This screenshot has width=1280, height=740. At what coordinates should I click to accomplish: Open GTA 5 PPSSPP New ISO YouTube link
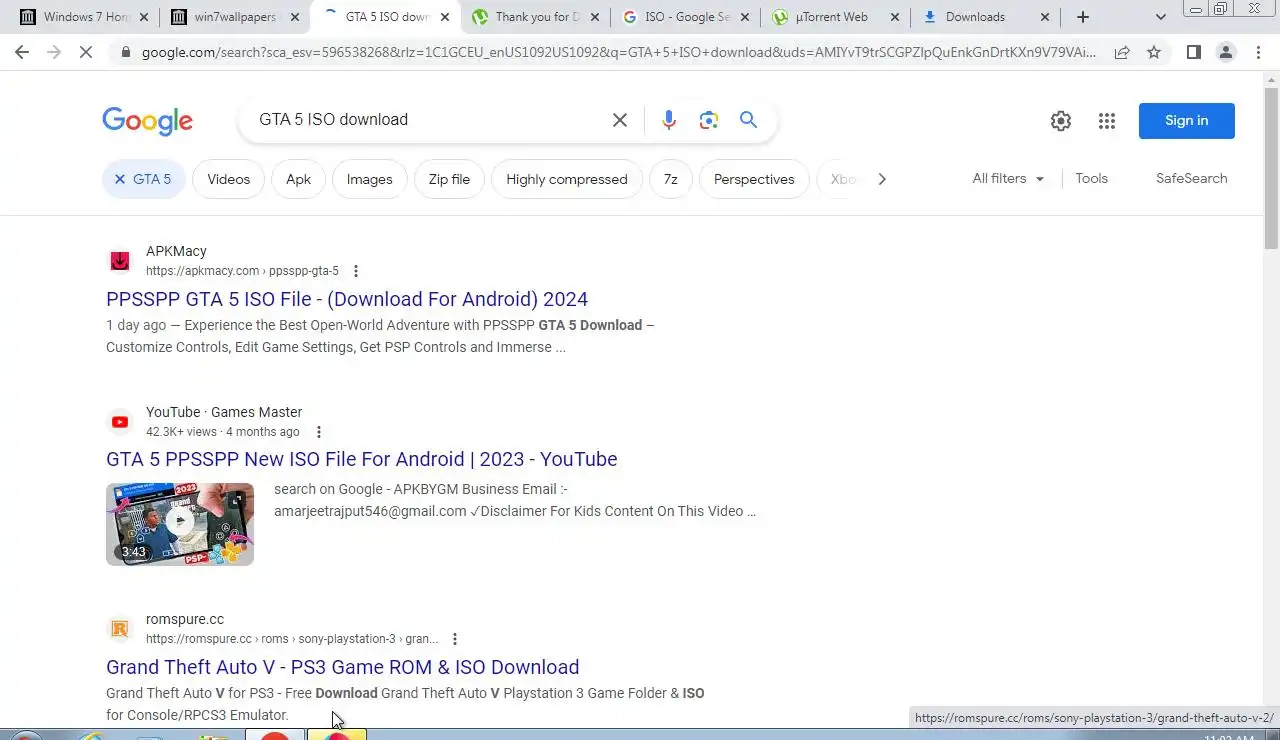point(362,459)
